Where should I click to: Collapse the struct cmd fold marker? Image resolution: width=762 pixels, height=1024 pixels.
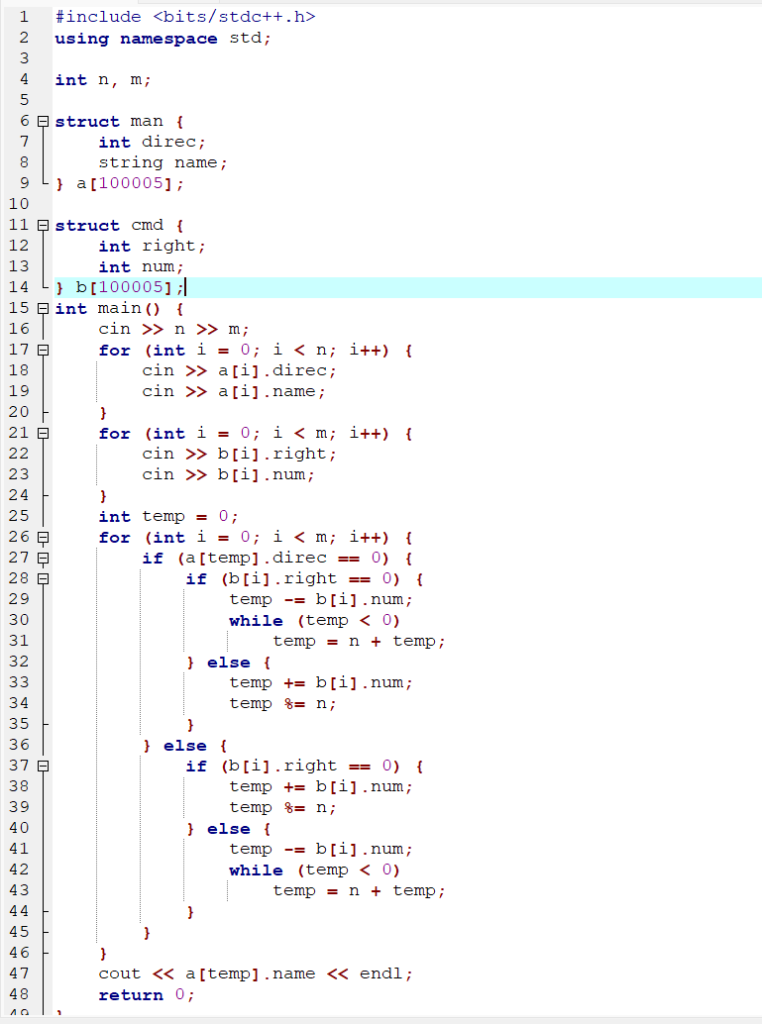41,226
